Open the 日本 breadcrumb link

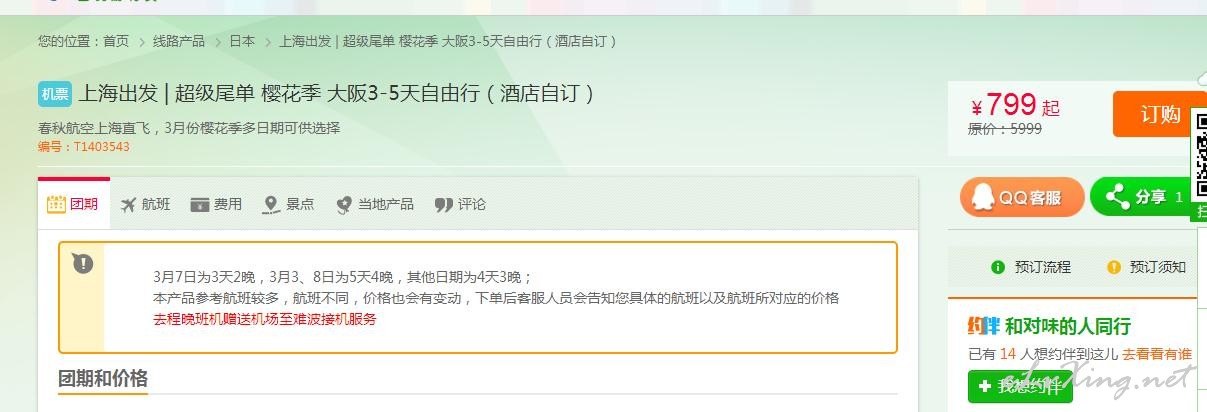point(242,41)
